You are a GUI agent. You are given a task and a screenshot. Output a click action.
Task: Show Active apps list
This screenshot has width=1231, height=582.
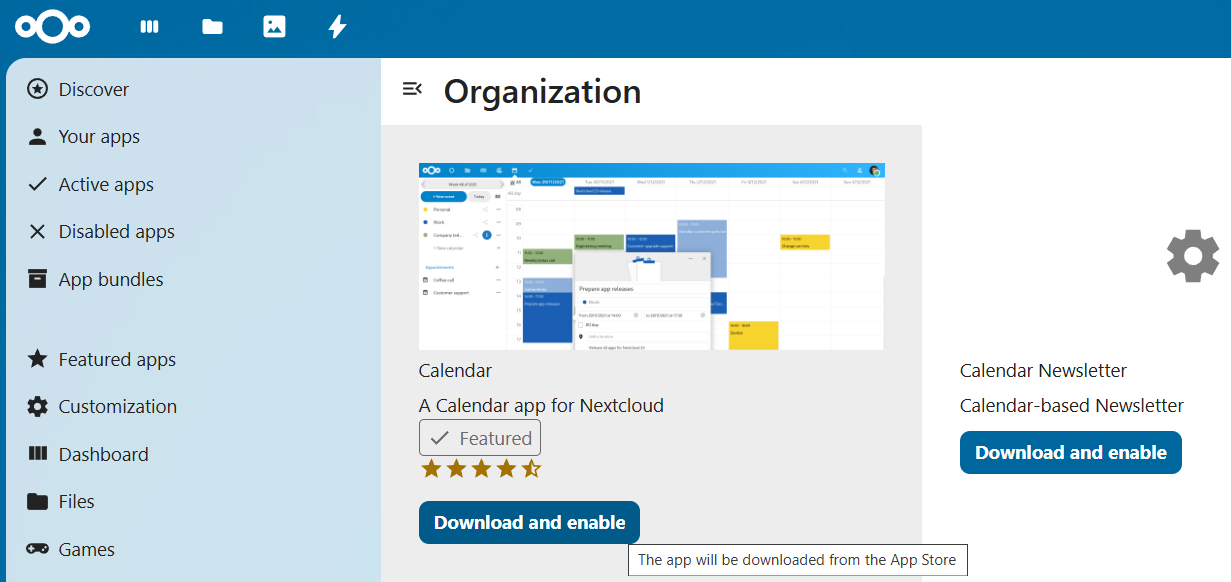[x=106, y=185]
